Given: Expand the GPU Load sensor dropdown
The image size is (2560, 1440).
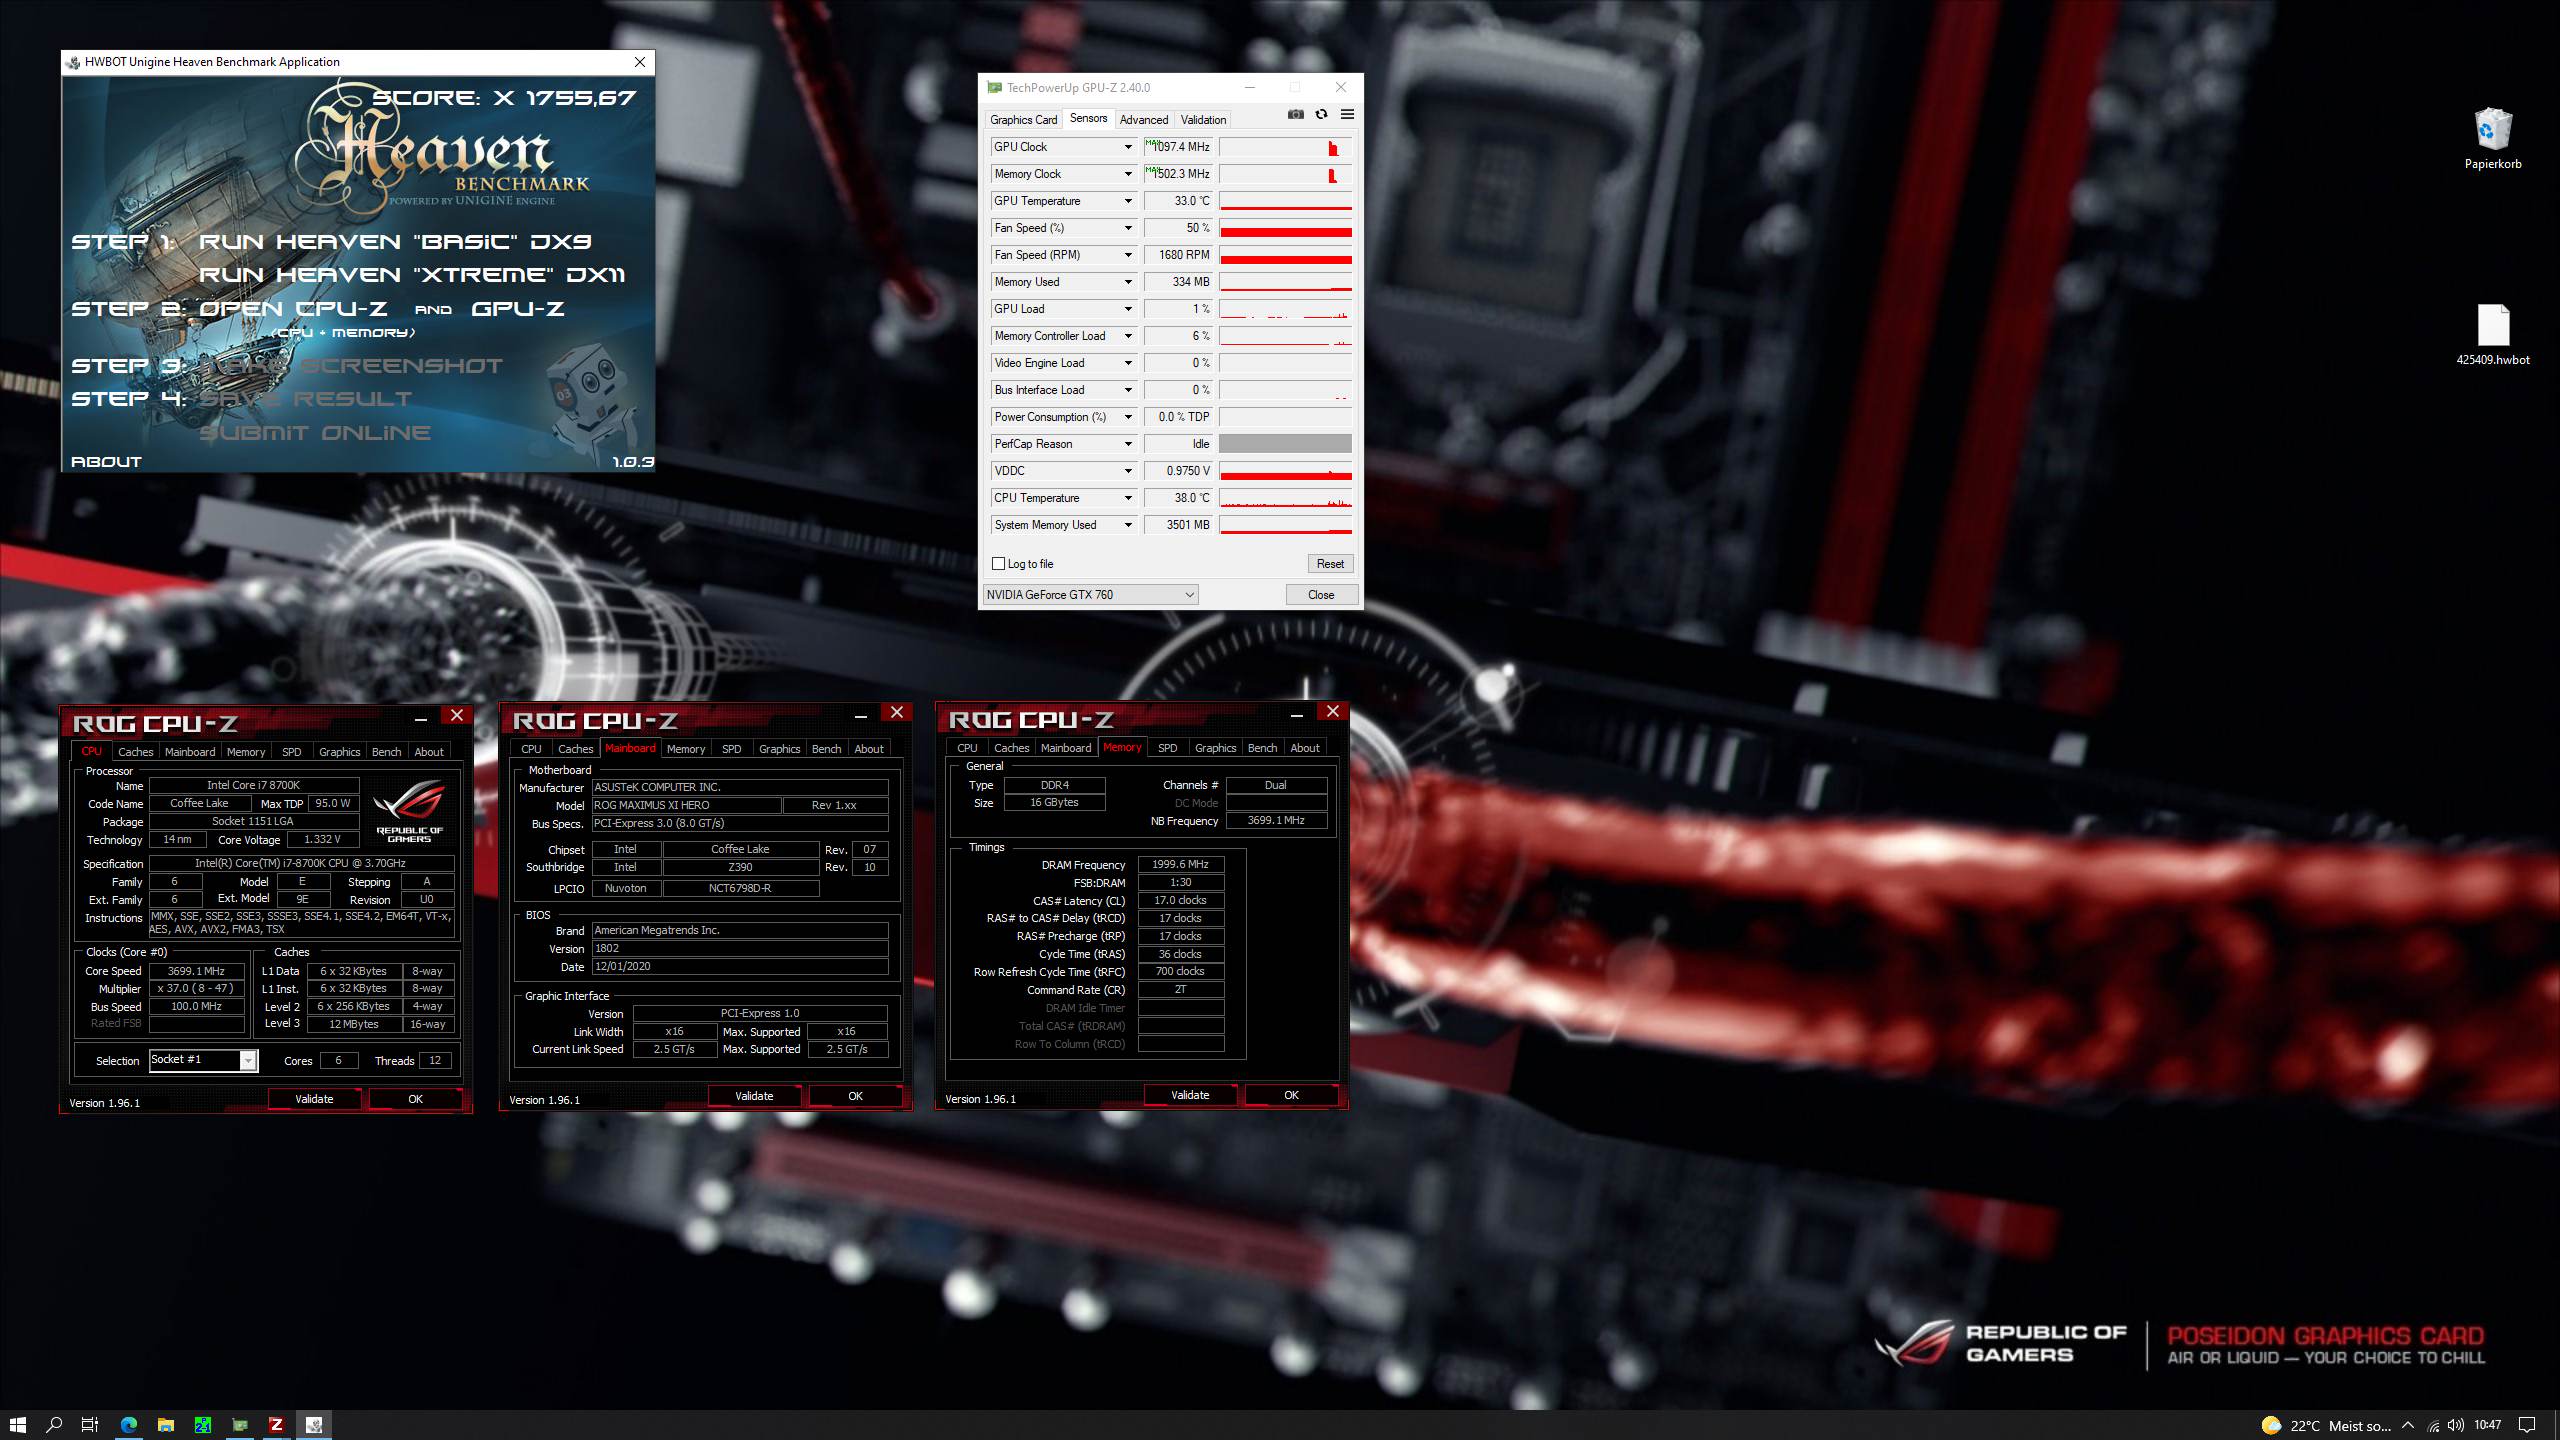Looking at the screenshot, I should (1128, 309).
